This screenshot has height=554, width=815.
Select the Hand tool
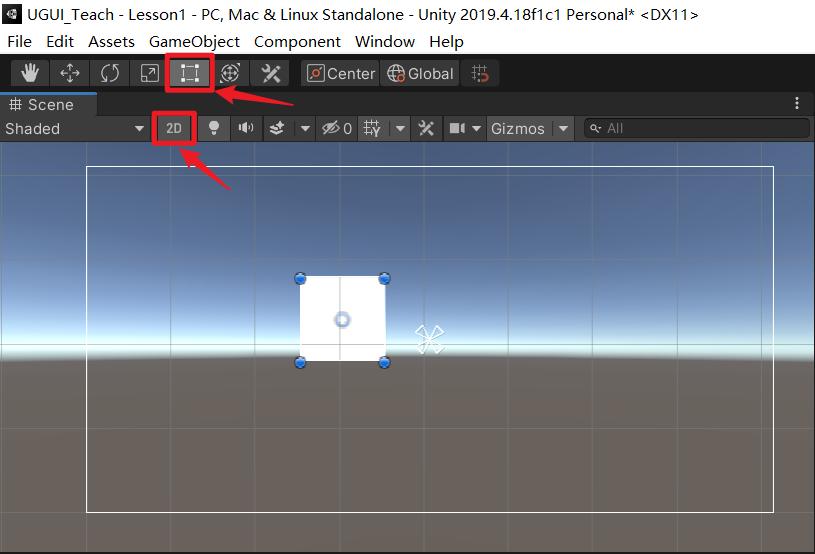click(30, 73)
